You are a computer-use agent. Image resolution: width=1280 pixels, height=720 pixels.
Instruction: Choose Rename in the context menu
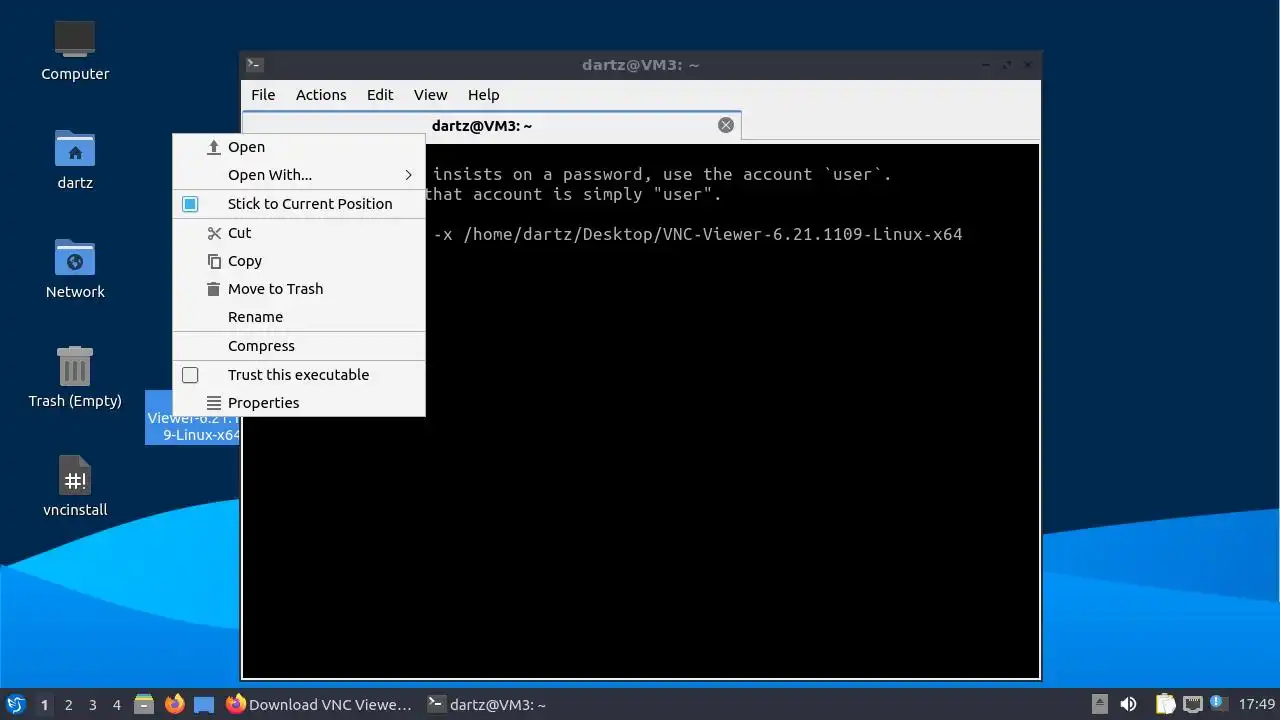[x=299, y=317]
